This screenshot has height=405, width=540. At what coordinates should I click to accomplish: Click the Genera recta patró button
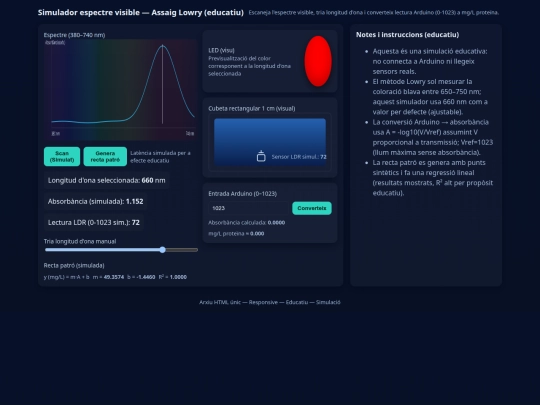pyautogui.click(x=105, y=157)
